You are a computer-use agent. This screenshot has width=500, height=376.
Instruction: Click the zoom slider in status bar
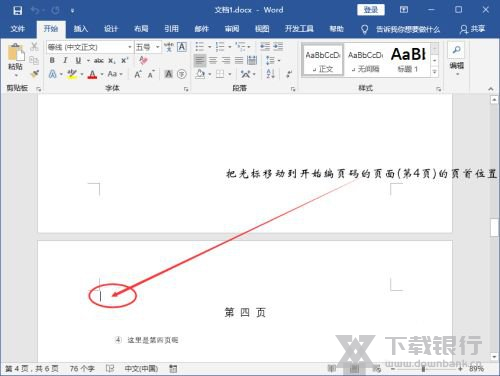coord(423,369)
